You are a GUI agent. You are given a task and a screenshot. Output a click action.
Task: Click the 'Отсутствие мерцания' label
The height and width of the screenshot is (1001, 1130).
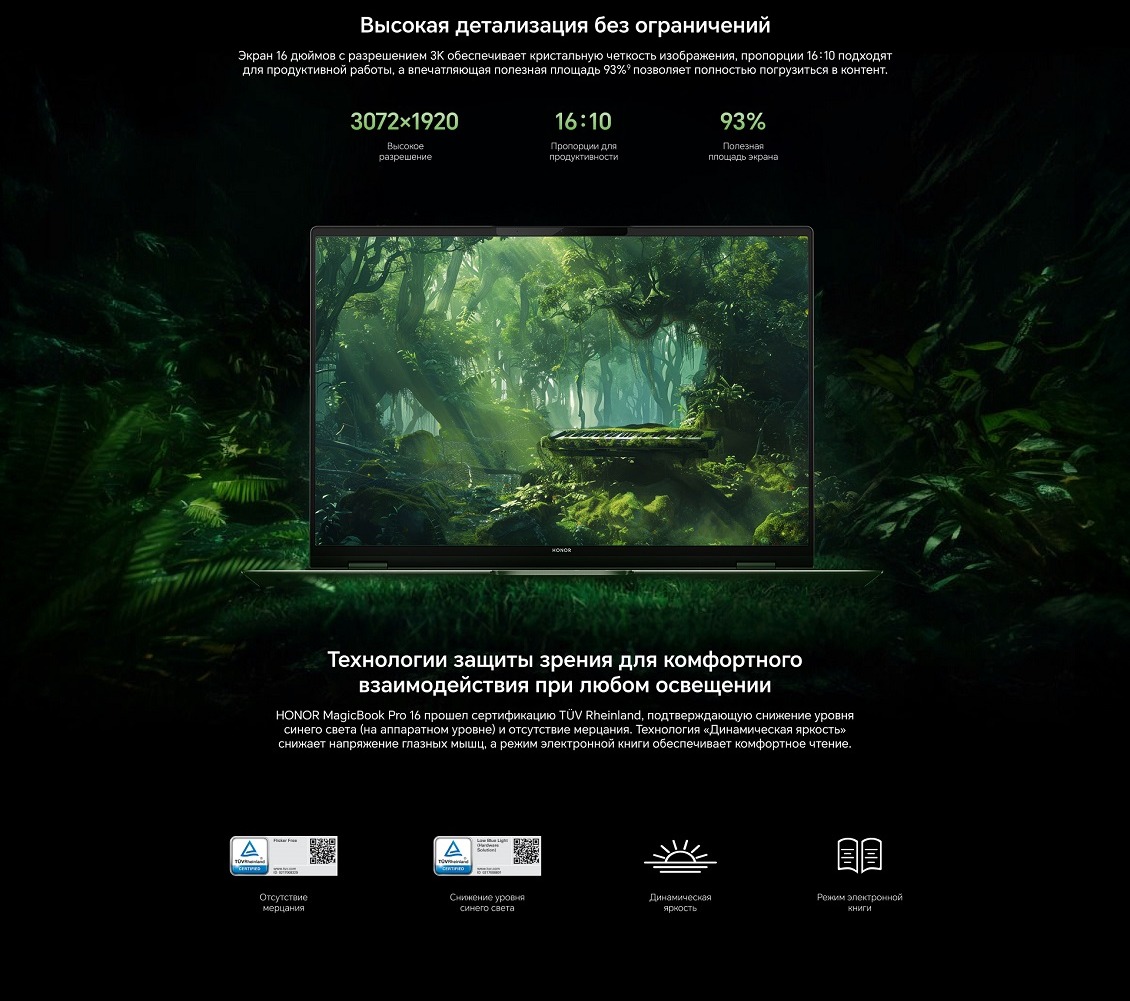(283, 902)
